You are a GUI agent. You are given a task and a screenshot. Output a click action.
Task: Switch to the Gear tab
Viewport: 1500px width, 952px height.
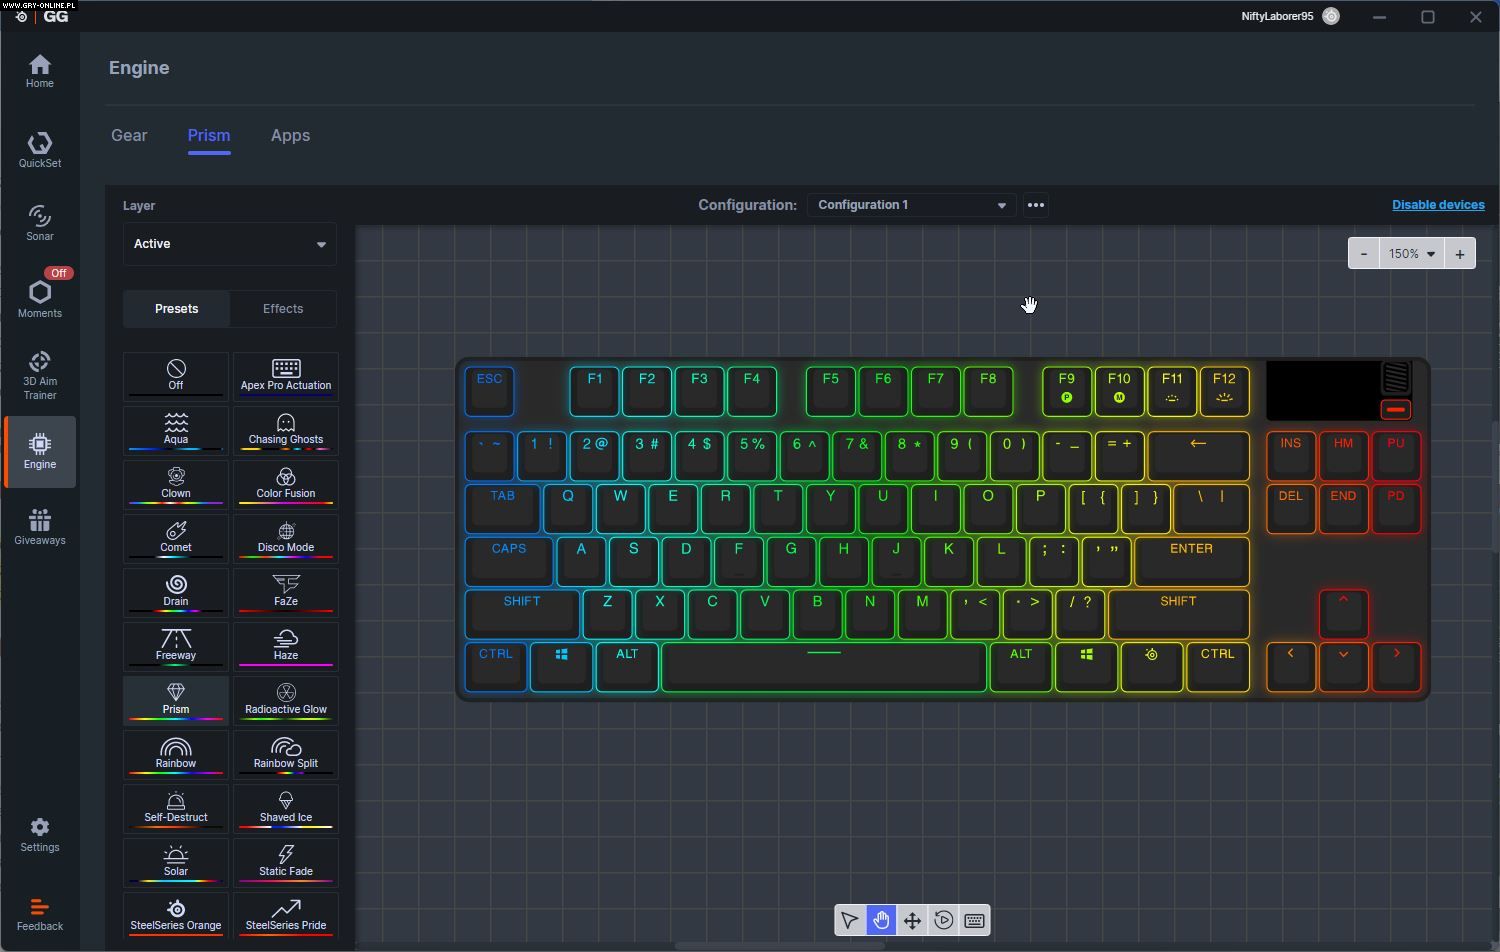[x=129, y=136]
